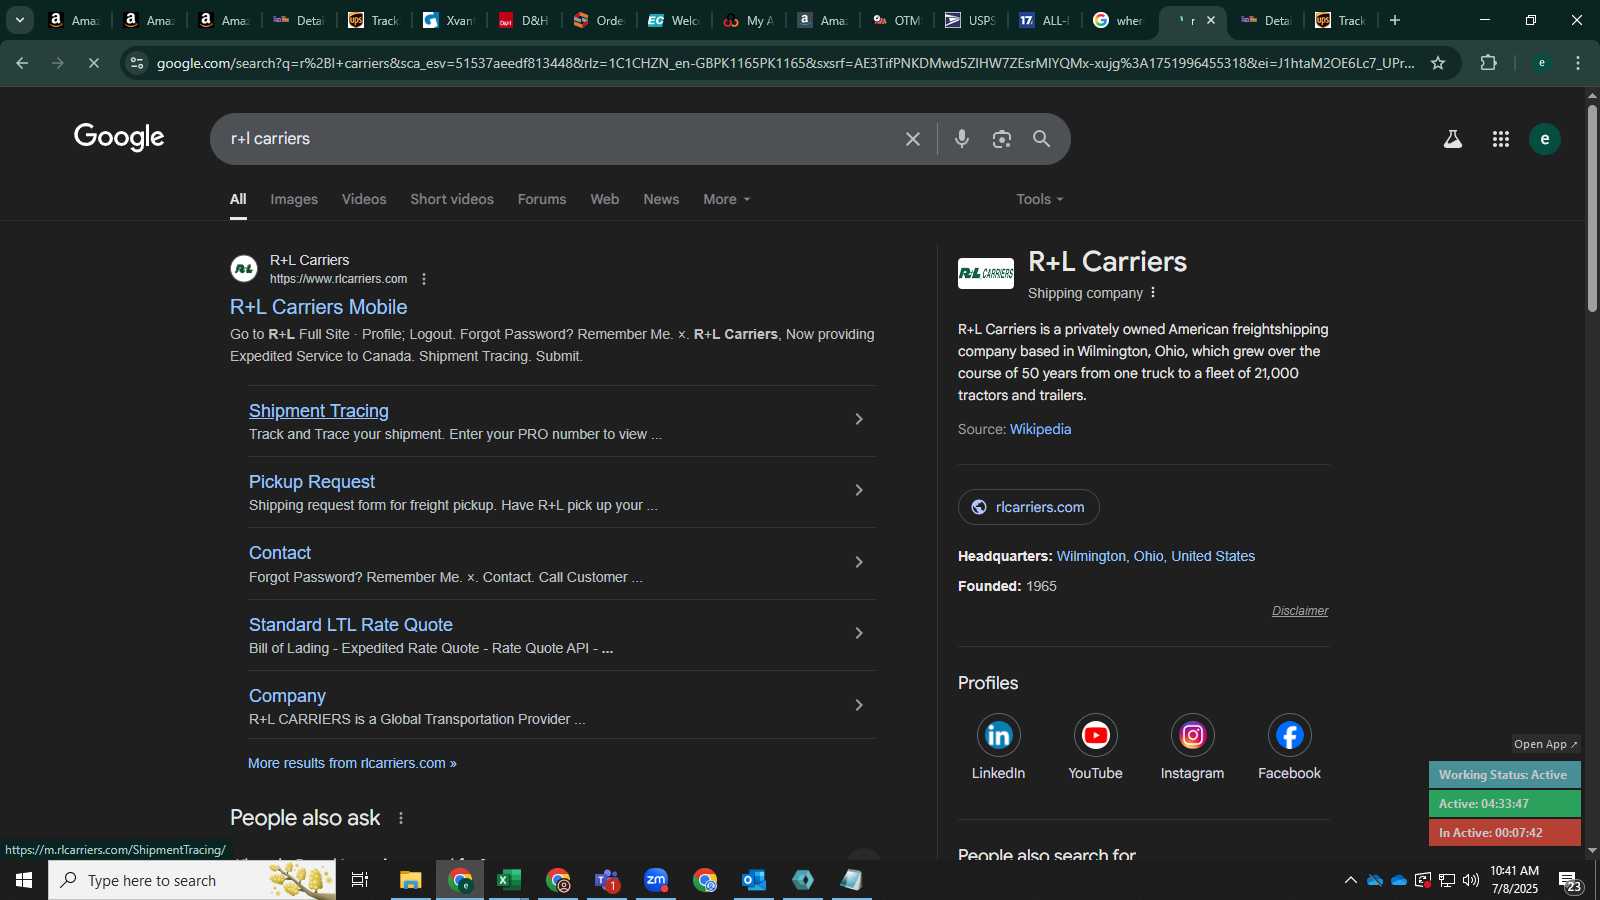1600x900 pixels.
Task: Click the Open App button
Action: click(1546, 744)
